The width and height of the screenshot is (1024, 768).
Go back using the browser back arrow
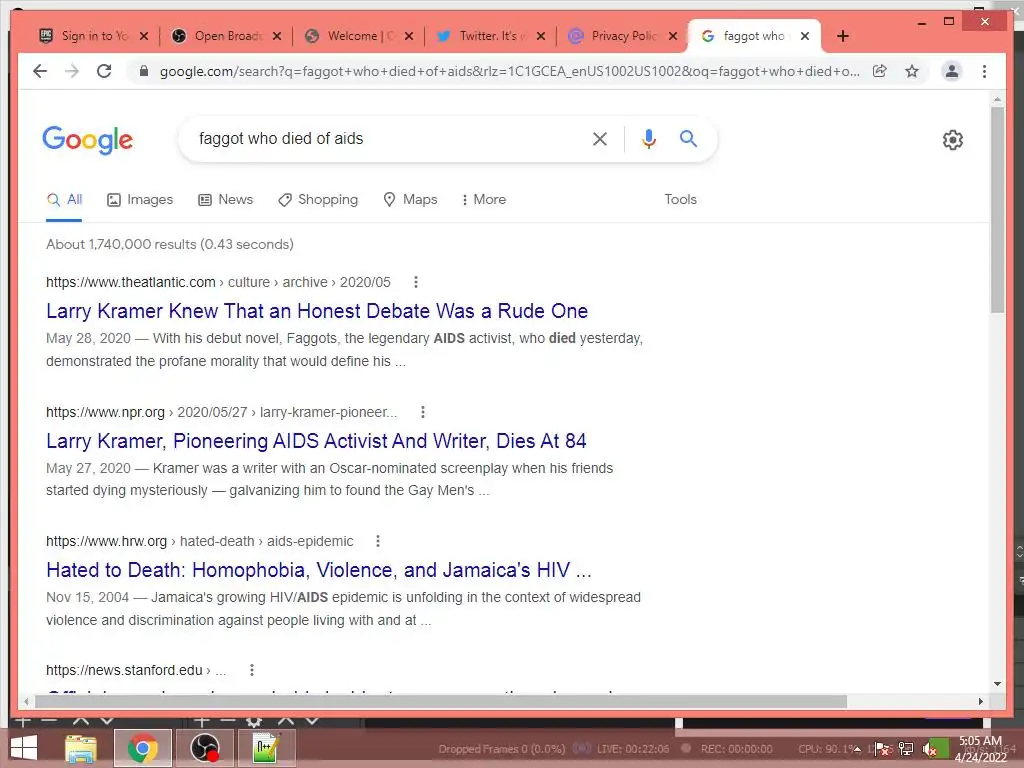click(x=40, y=71)
